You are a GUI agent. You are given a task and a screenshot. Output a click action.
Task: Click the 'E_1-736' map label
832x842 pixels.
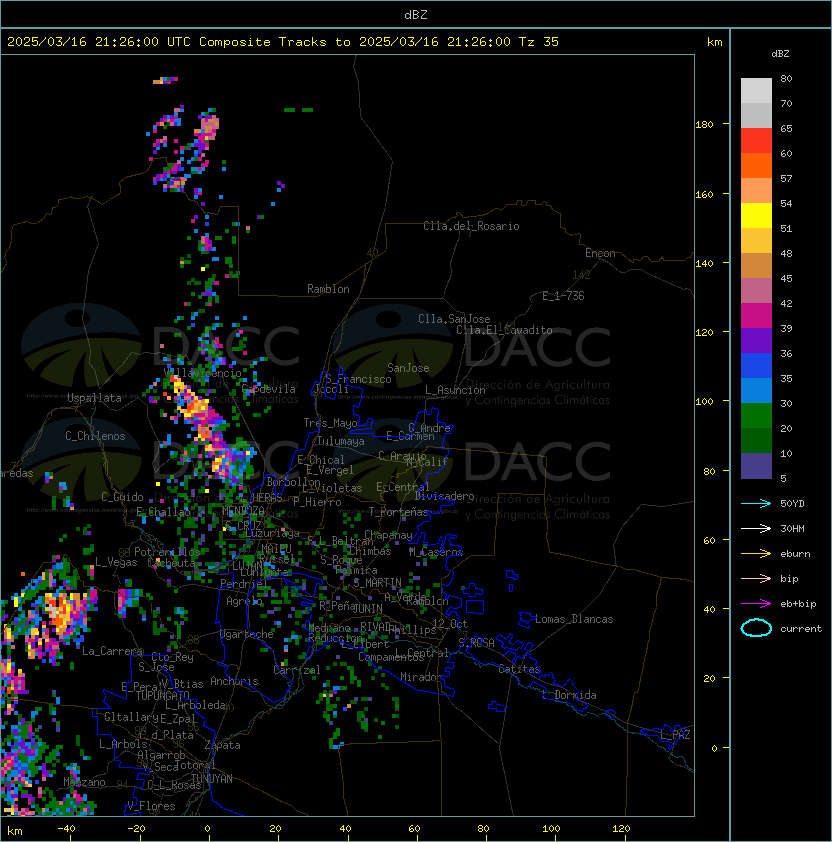tap(563, 296)
